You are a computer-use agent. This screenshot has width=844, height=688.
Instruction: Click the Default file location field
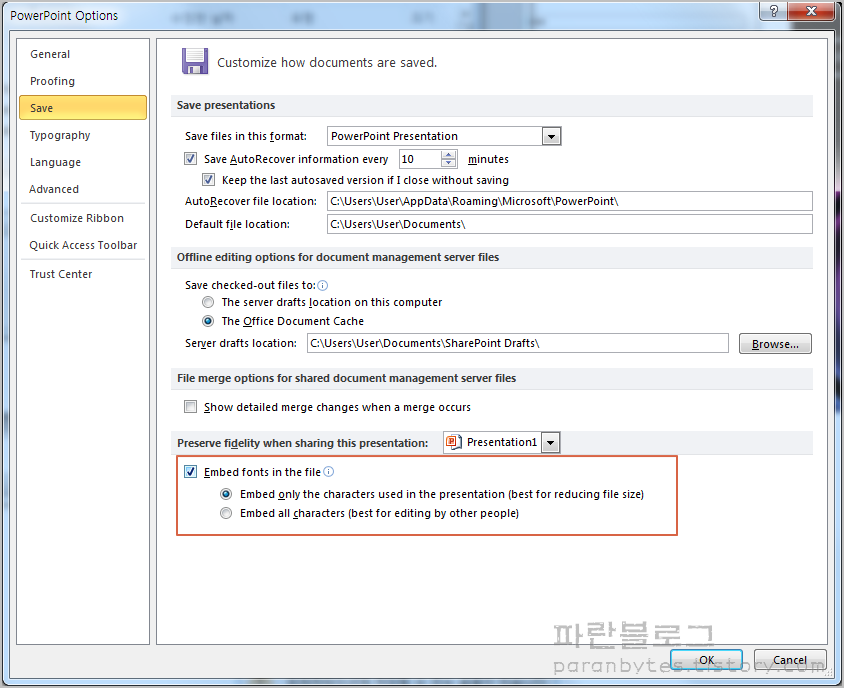pyautogui.click(x=569, y=224)
